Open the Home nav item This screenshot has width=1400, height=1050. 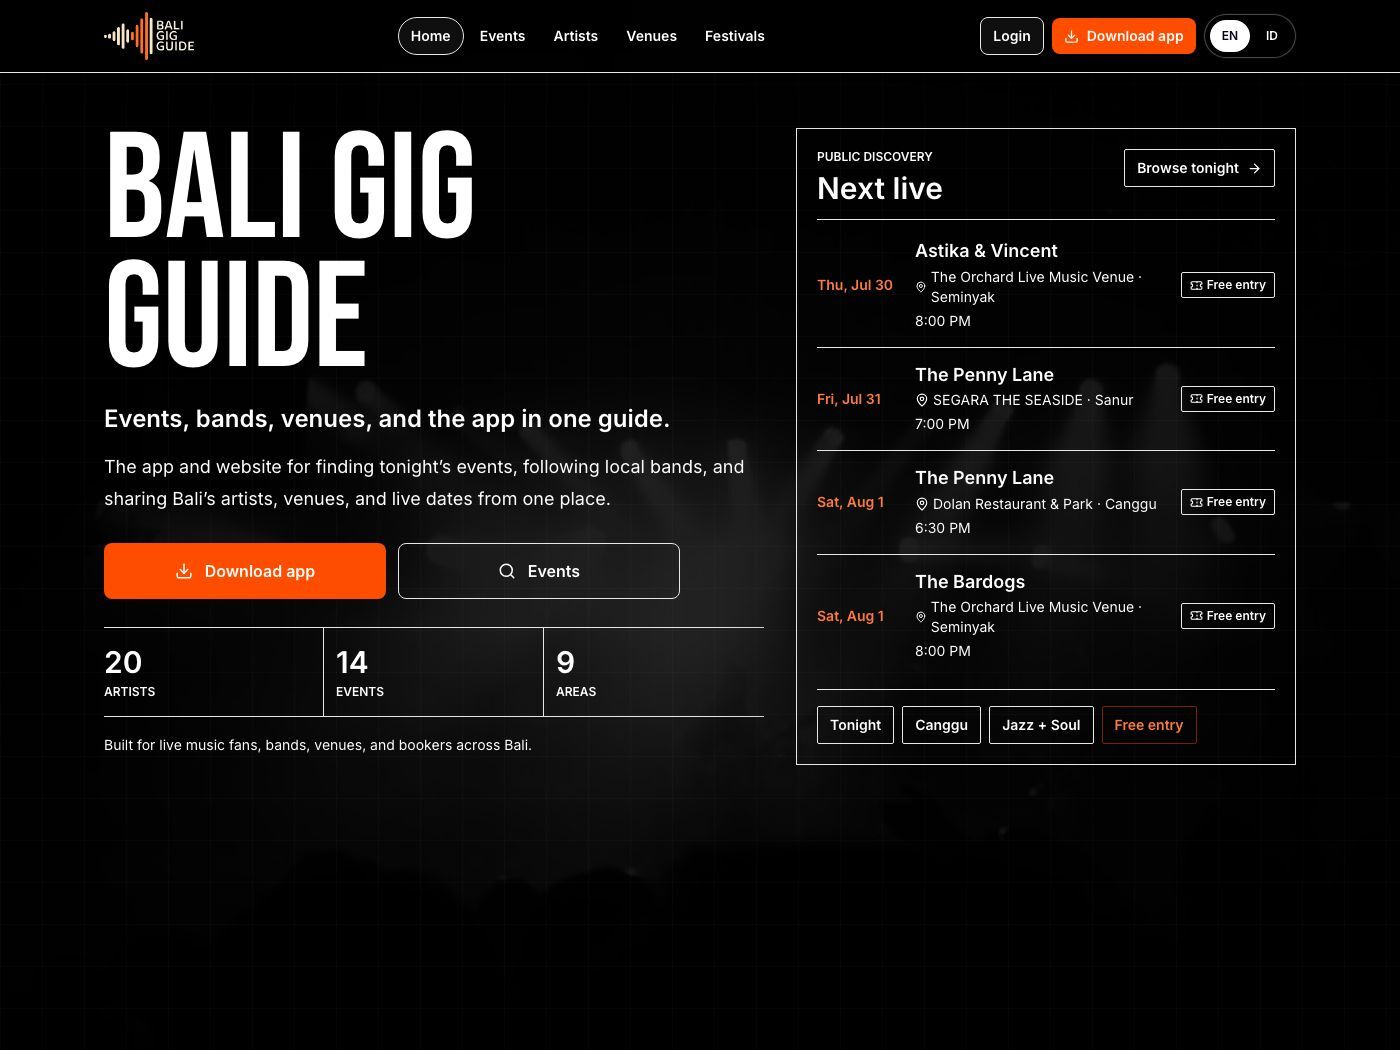tap(431, 36)
